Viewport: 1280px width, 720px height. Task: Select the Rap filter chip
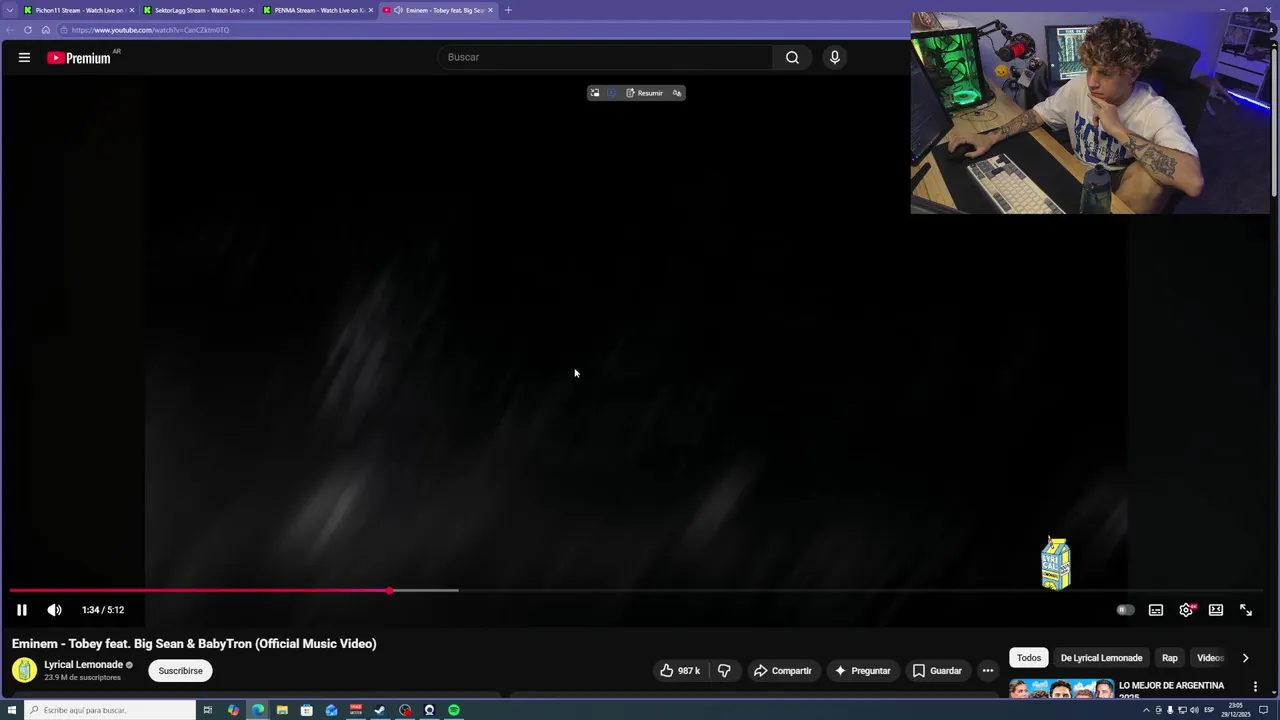pos(1169,658)
